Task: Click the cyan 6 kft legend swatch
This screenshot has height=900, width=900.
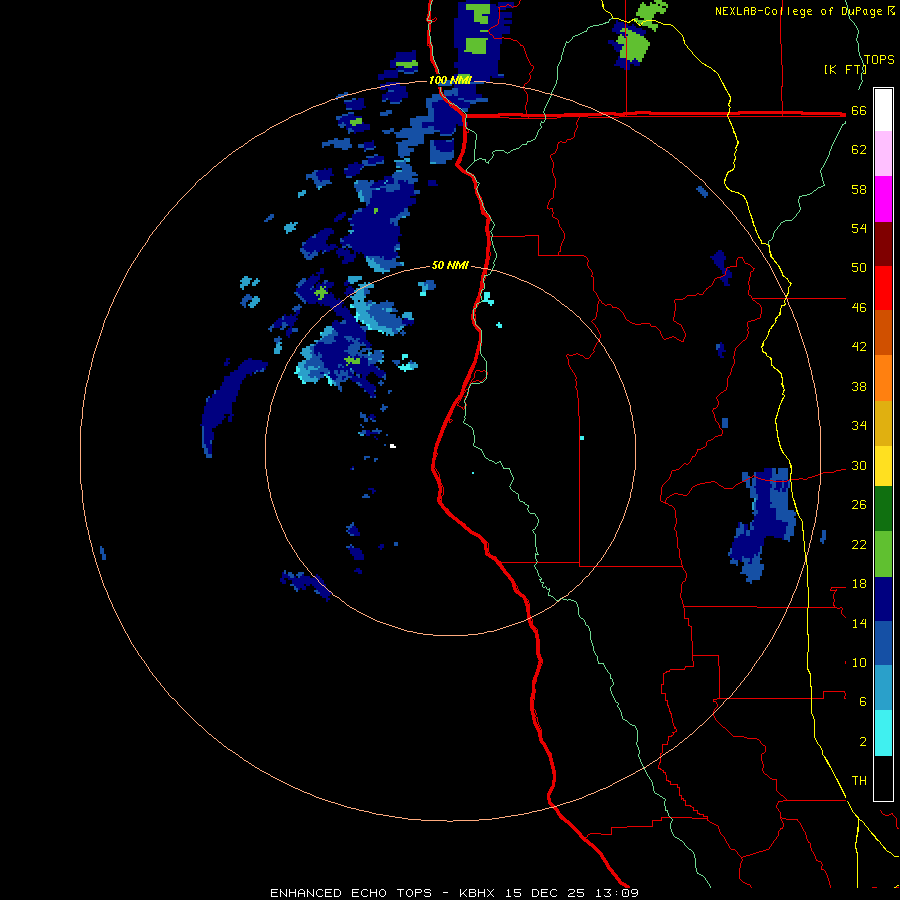Action: coord(883,733)
